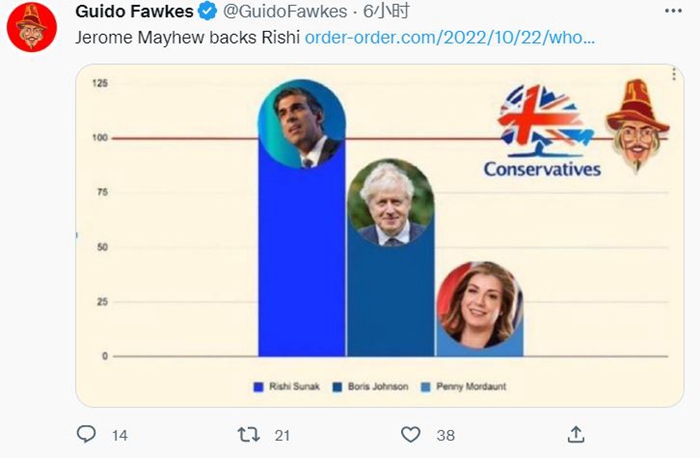Image resolution: width=700 pixels, height=458 pixels.
Task: Click the reply speech bubble icon
Action: (x=87, y=434)
